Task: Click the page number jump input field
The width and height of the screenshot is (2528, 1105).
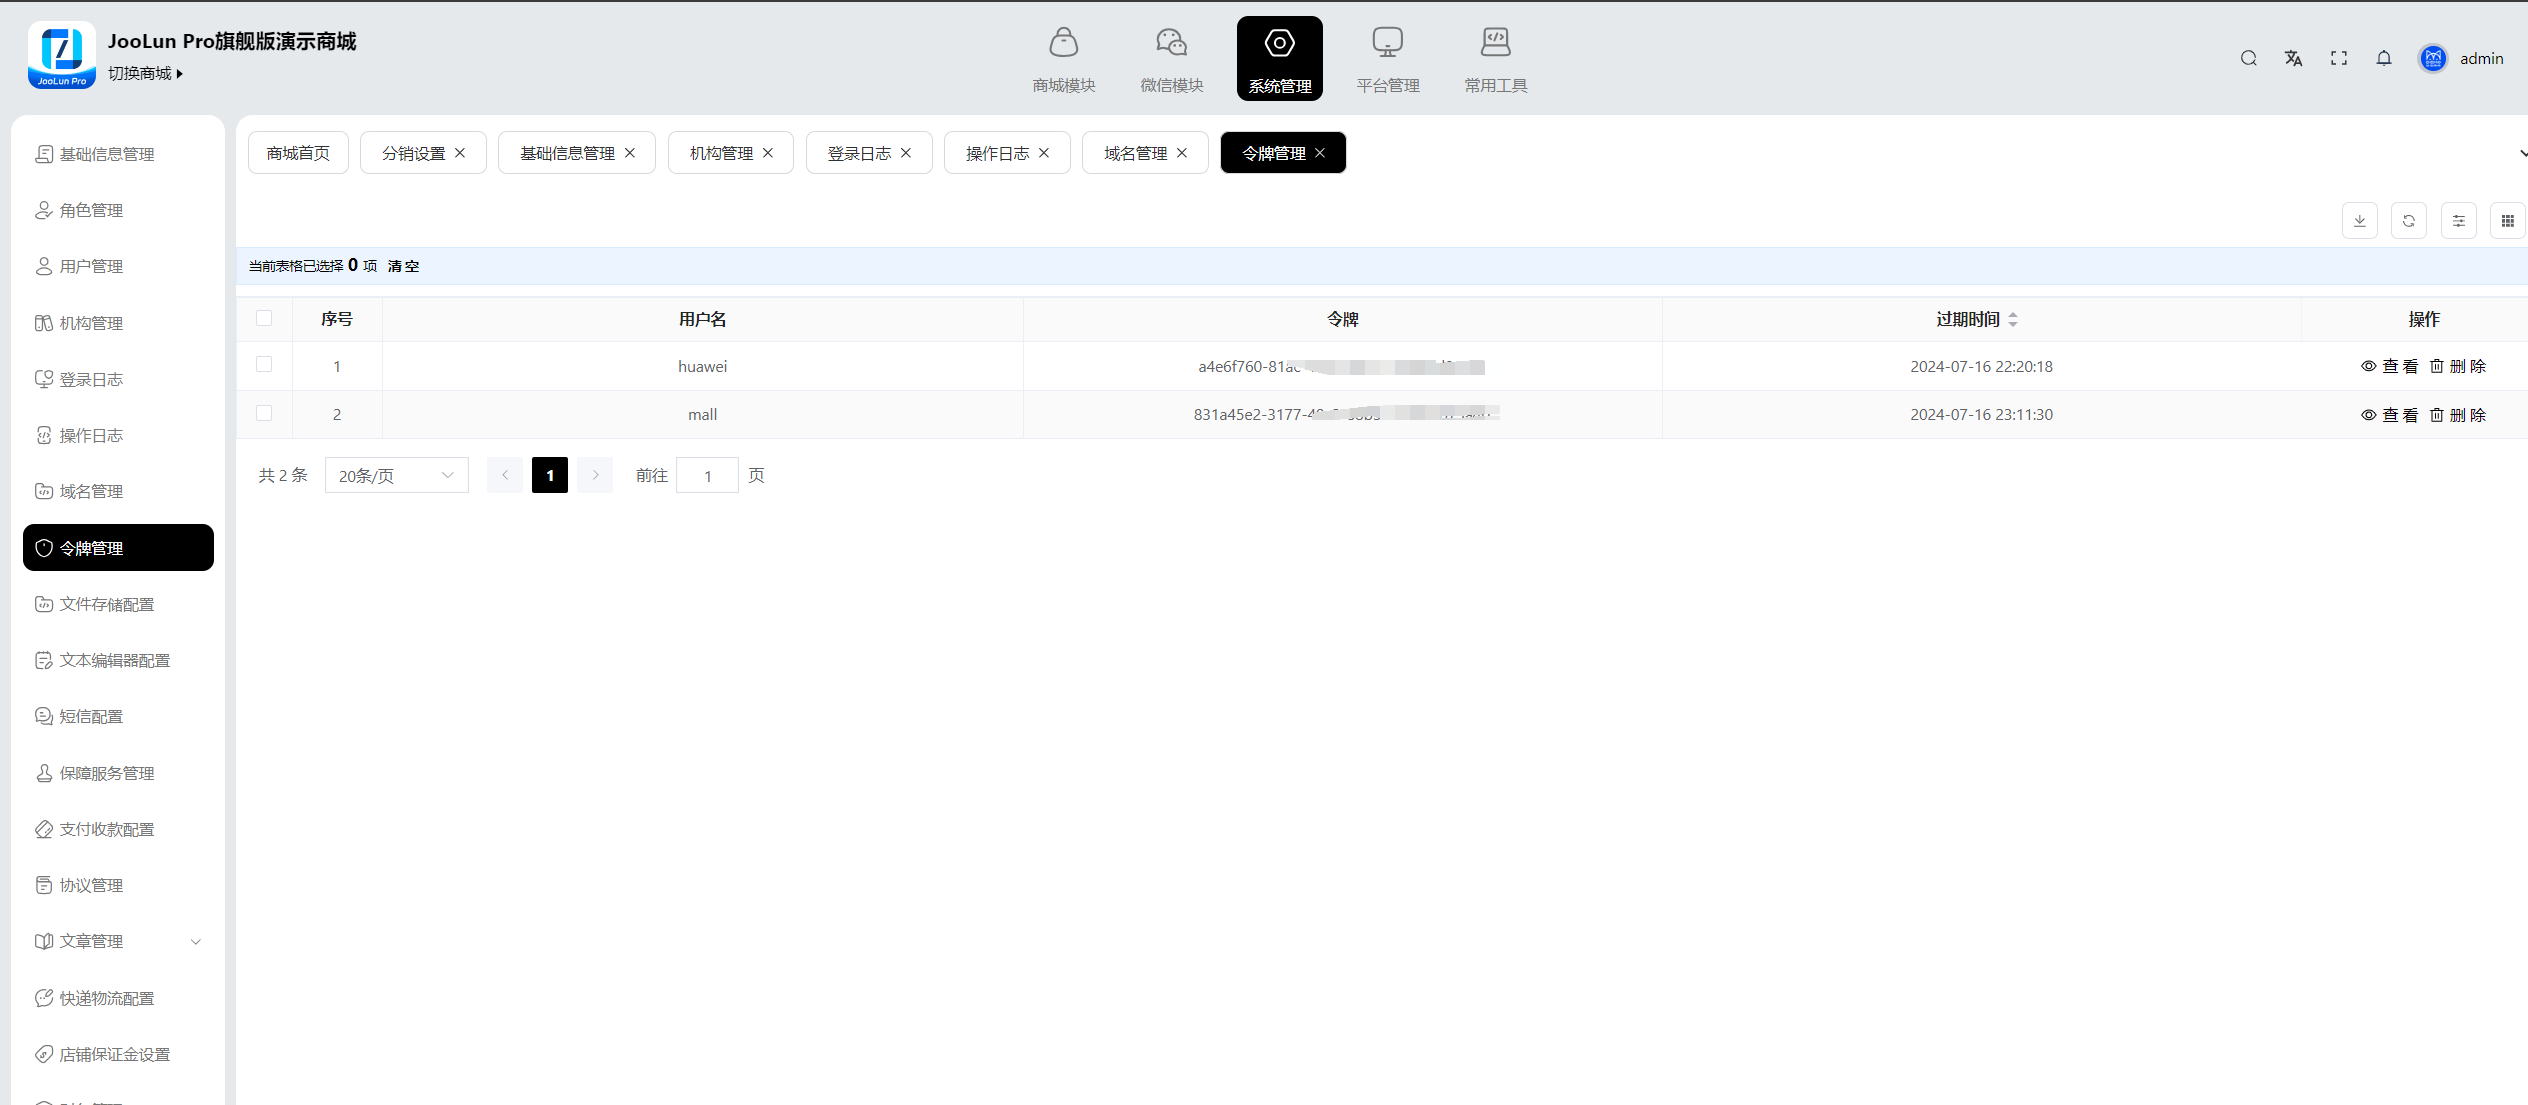Action: click(707, 476)
